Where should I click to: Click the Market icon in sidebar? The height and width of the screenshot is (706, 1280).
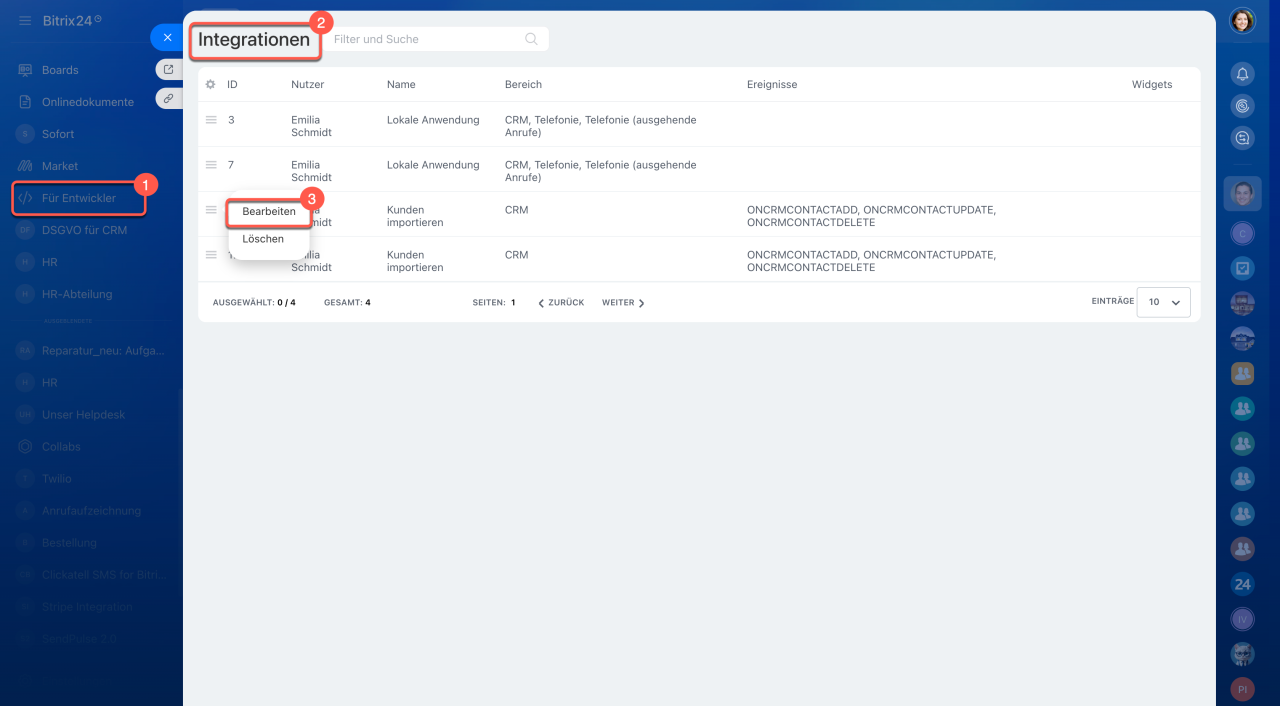(25, 166)
